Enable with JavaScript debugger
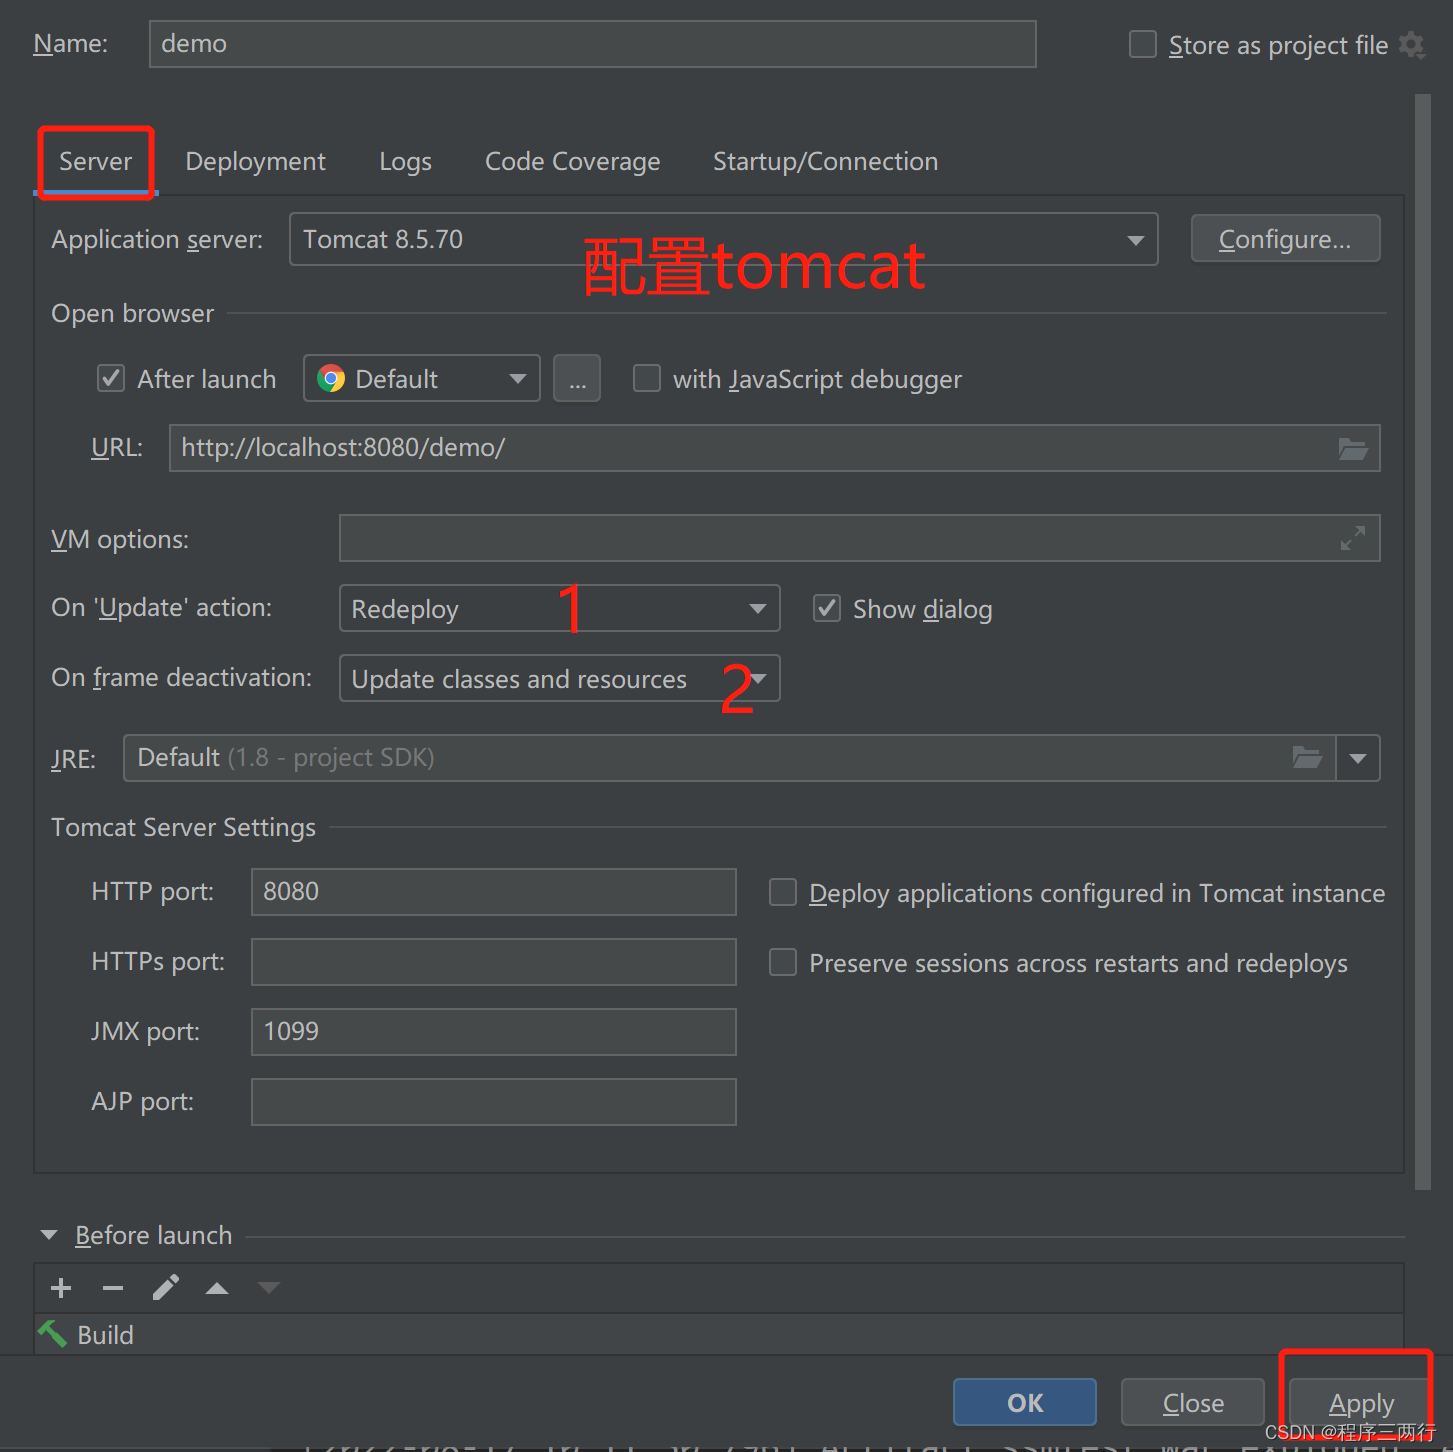Viewport: 1453px width, 1452px height. [646, 378]
